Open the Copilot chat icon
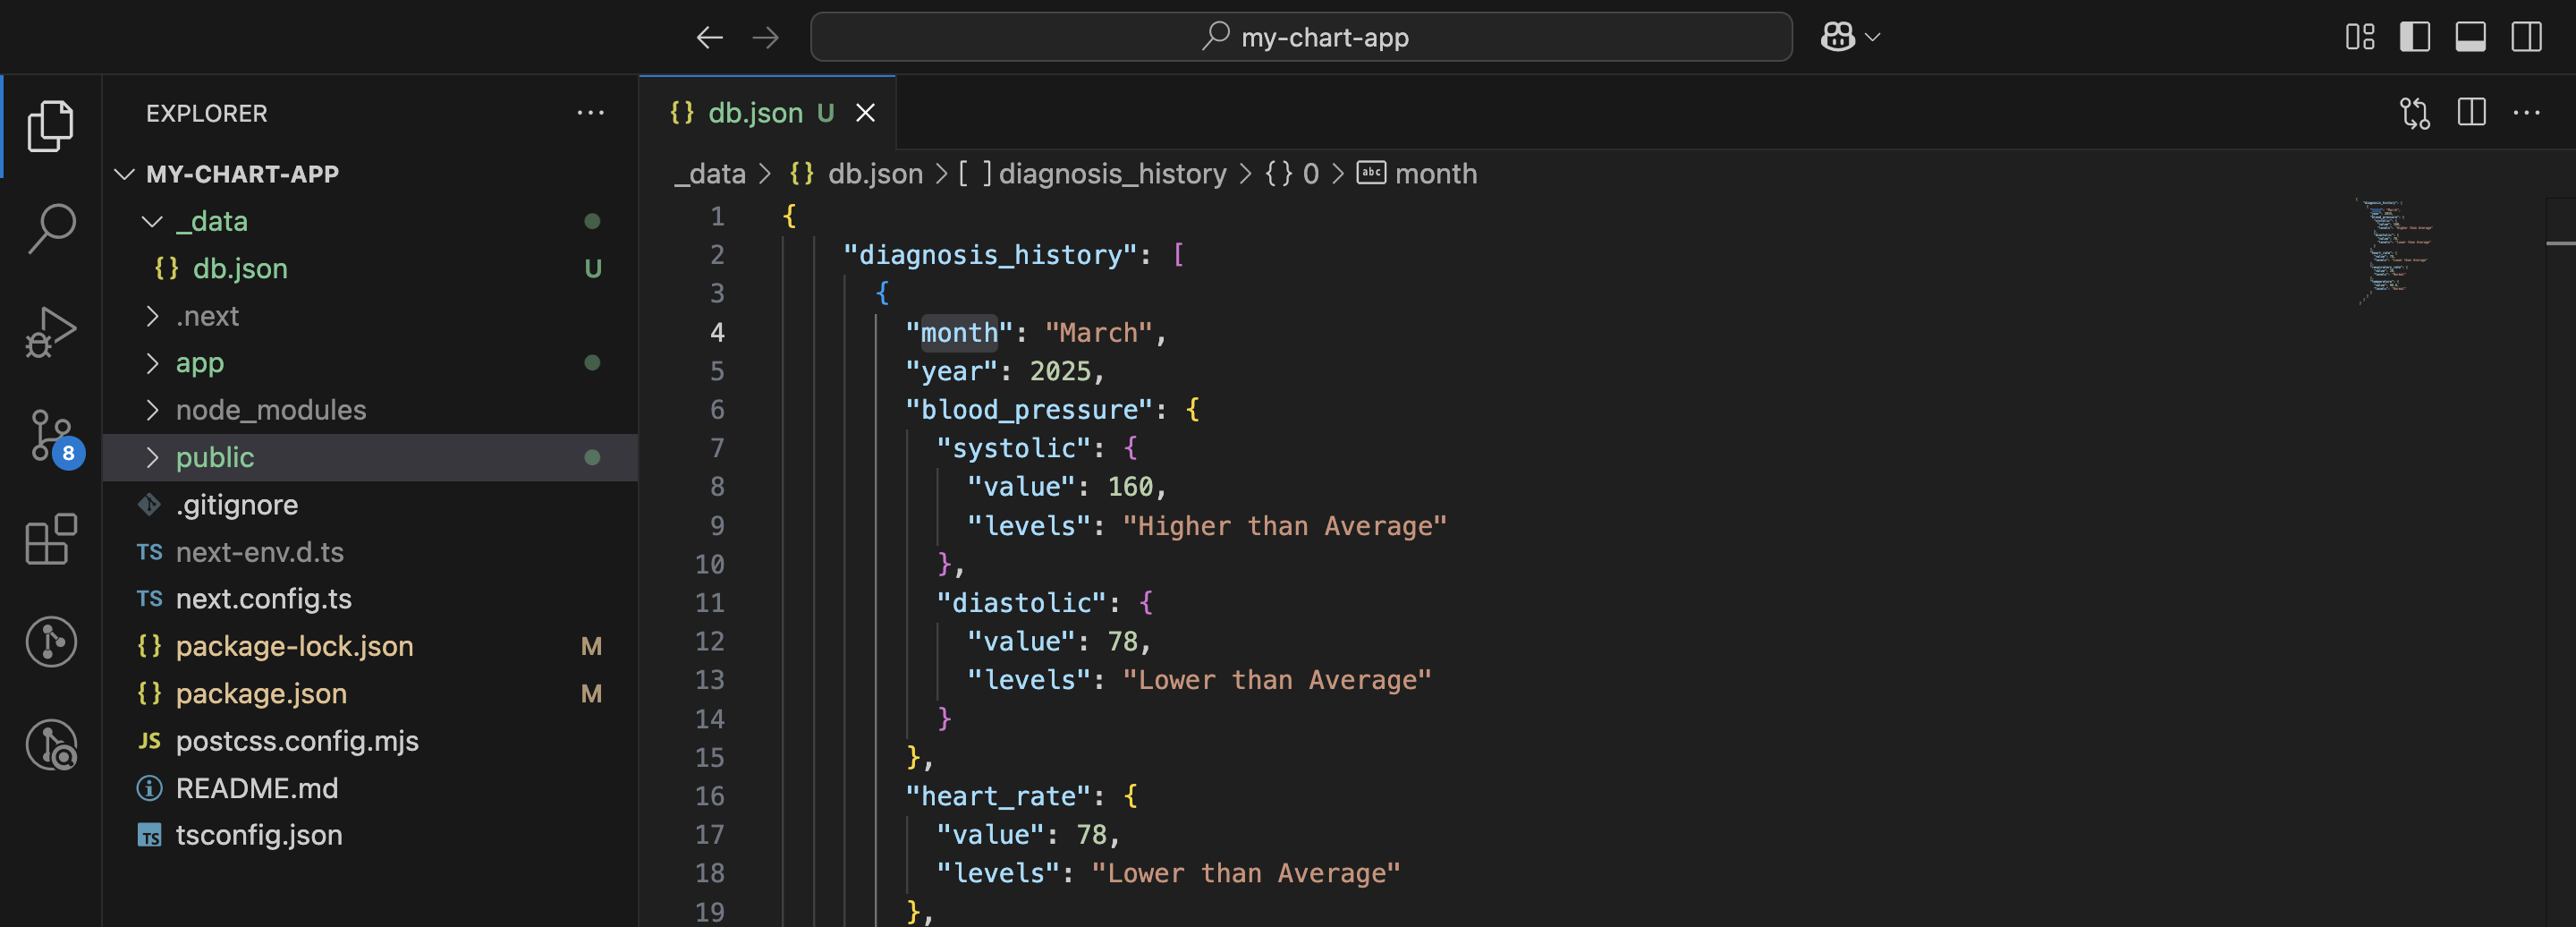 tap(1838, 37)
